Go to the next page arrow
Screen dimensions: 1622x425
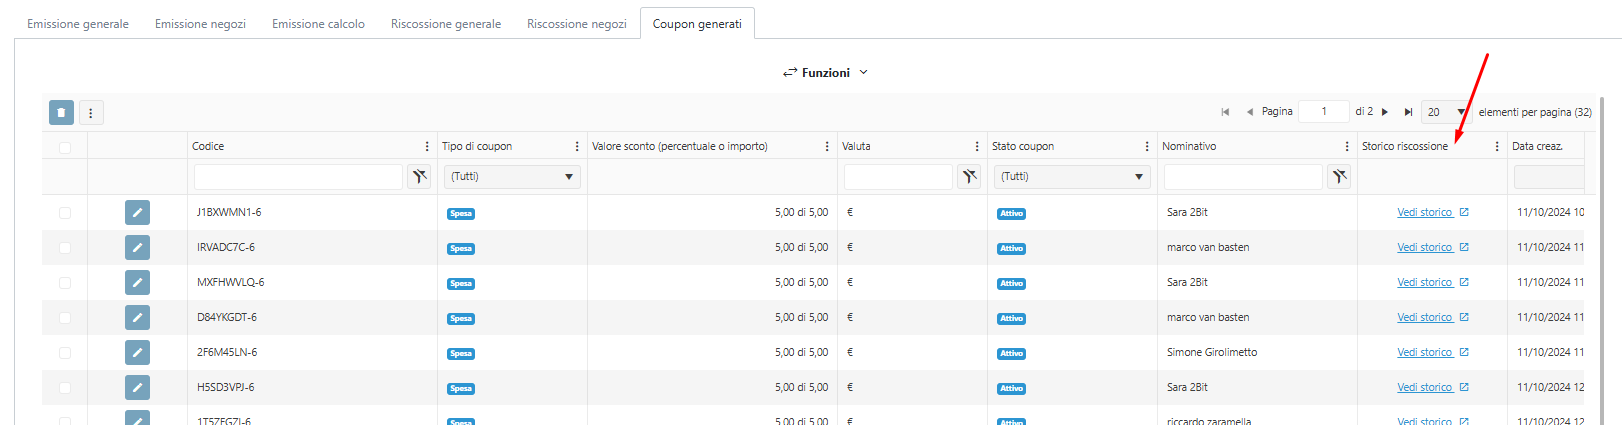pos(1385,112)
